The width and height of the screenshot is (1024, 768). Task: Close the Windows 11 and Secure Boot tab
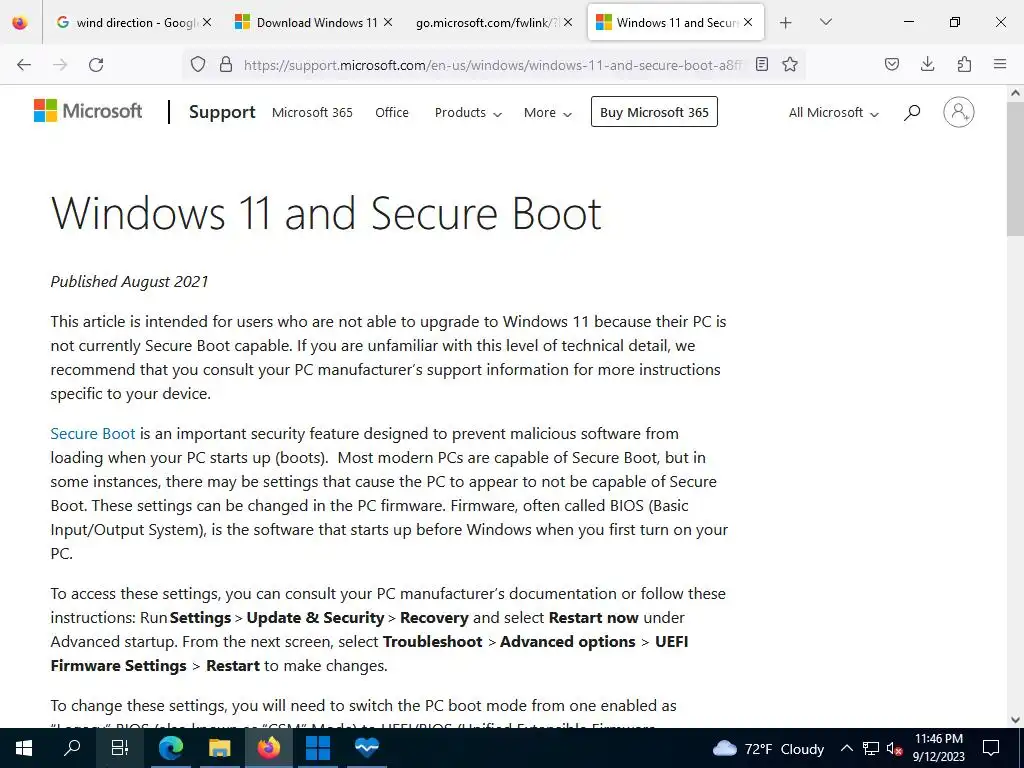748,22
